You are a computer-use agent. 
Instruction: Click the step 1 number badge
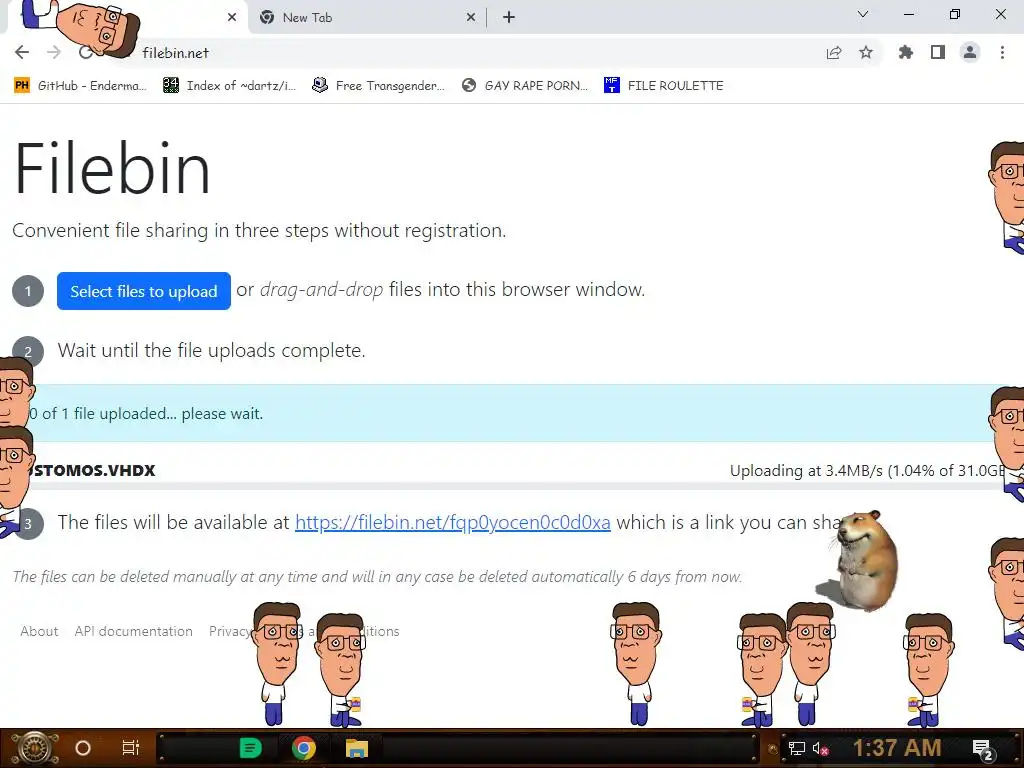coord(28,291)
